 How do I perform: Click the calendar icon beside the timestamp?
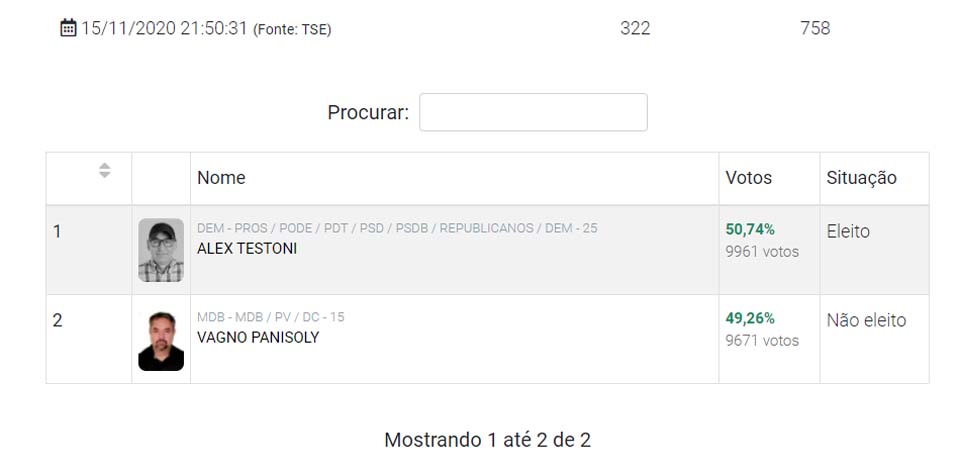68,28
